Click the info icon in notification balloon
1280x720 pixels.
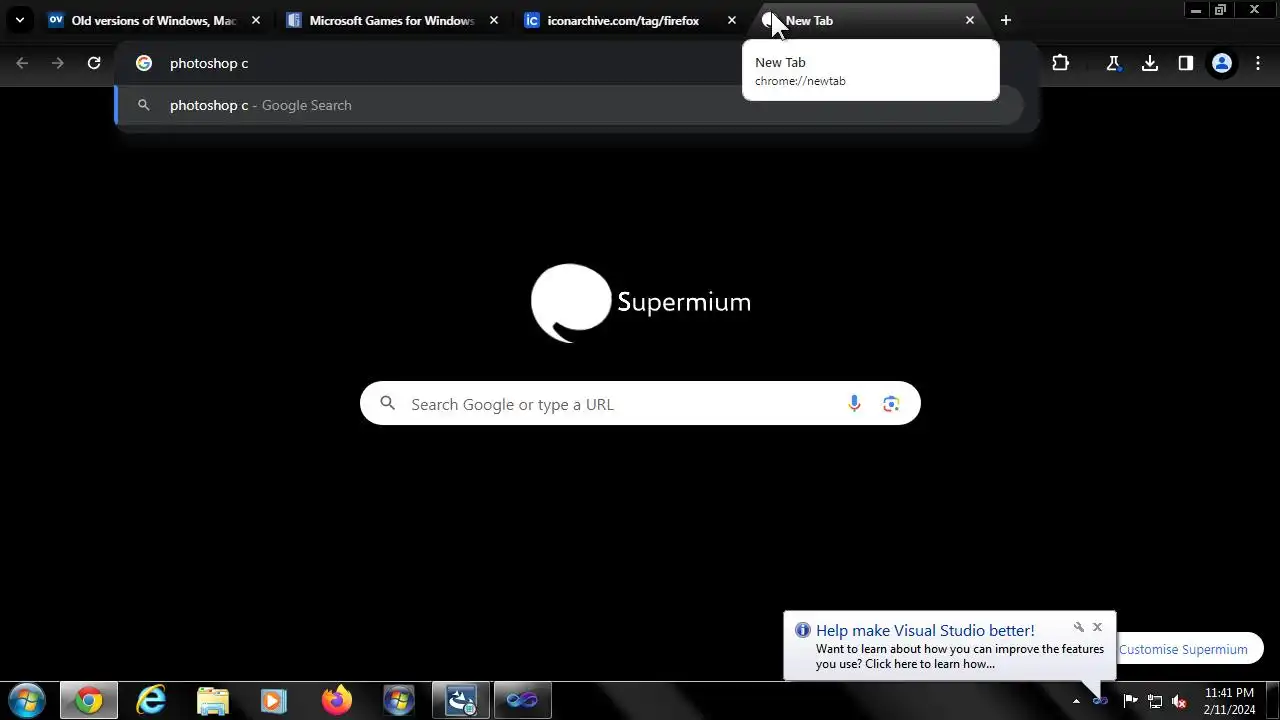(x=802, y=630)
